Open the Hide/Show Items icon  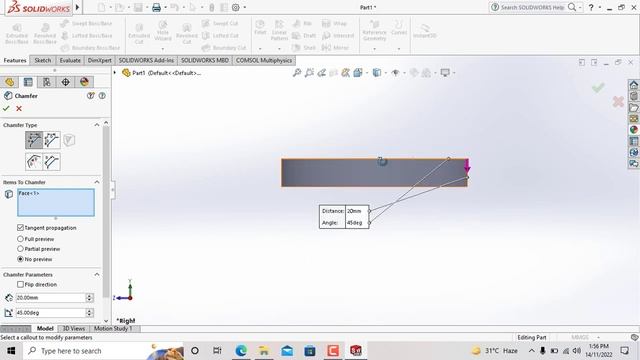click(x=396, y=73)
